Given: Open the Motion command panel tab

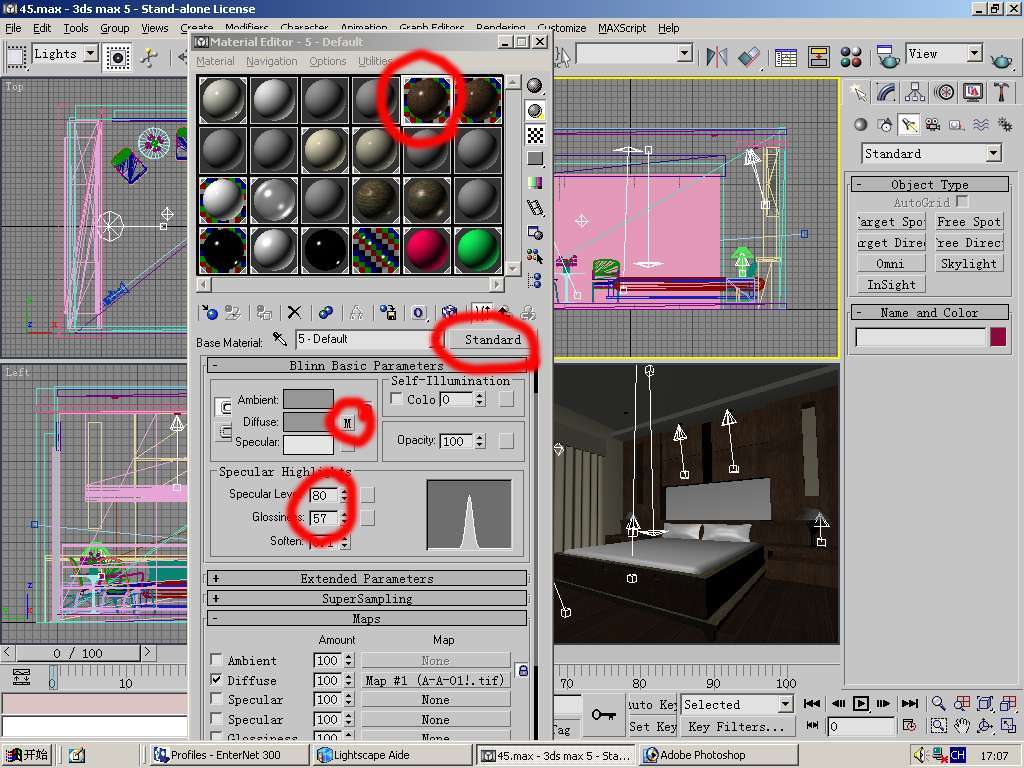Looking at the screenshot, I should coord(944,92).
